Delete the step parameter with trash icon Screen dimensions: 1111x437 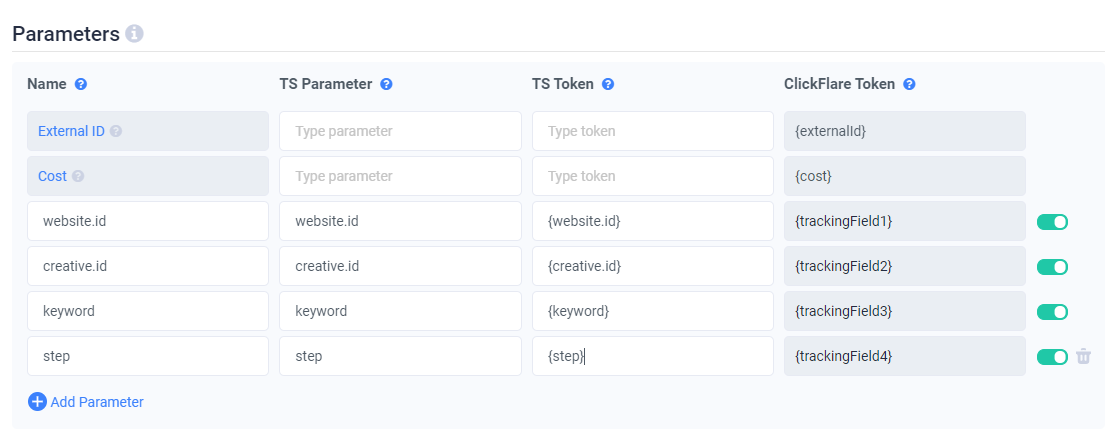1084,356
